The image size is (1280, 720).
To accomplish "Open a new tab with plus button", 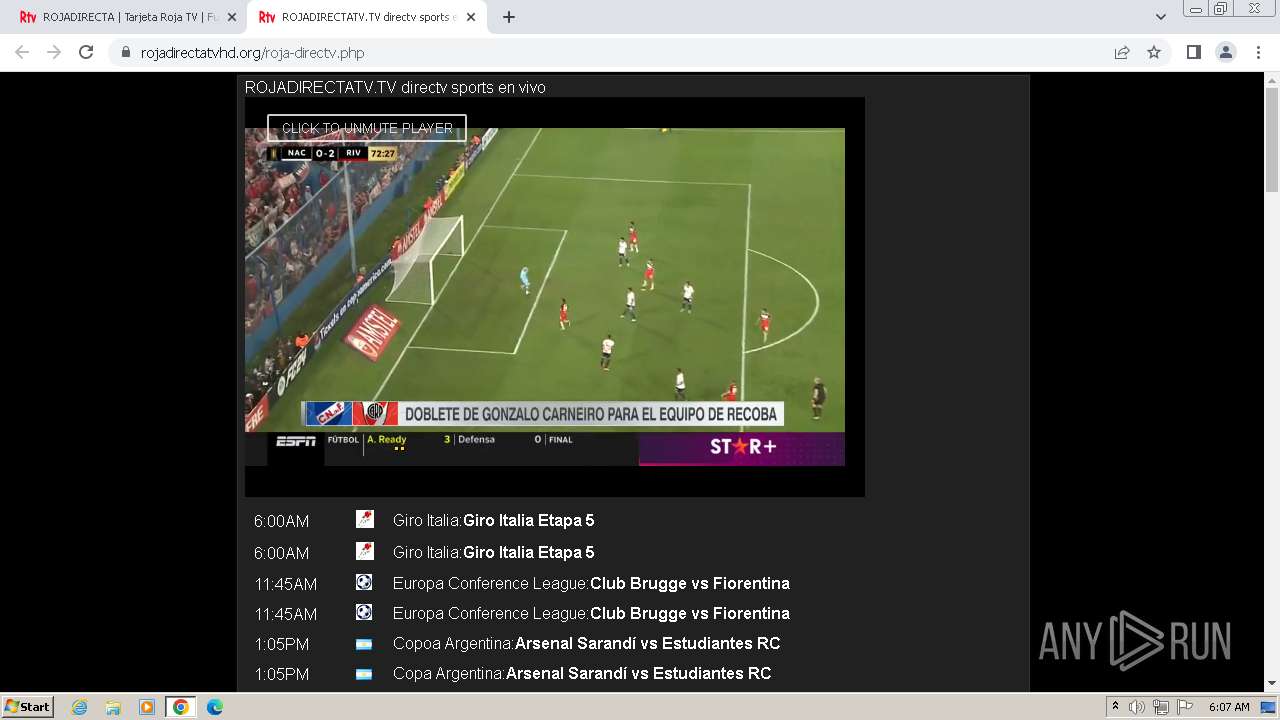I will (509, 17).
